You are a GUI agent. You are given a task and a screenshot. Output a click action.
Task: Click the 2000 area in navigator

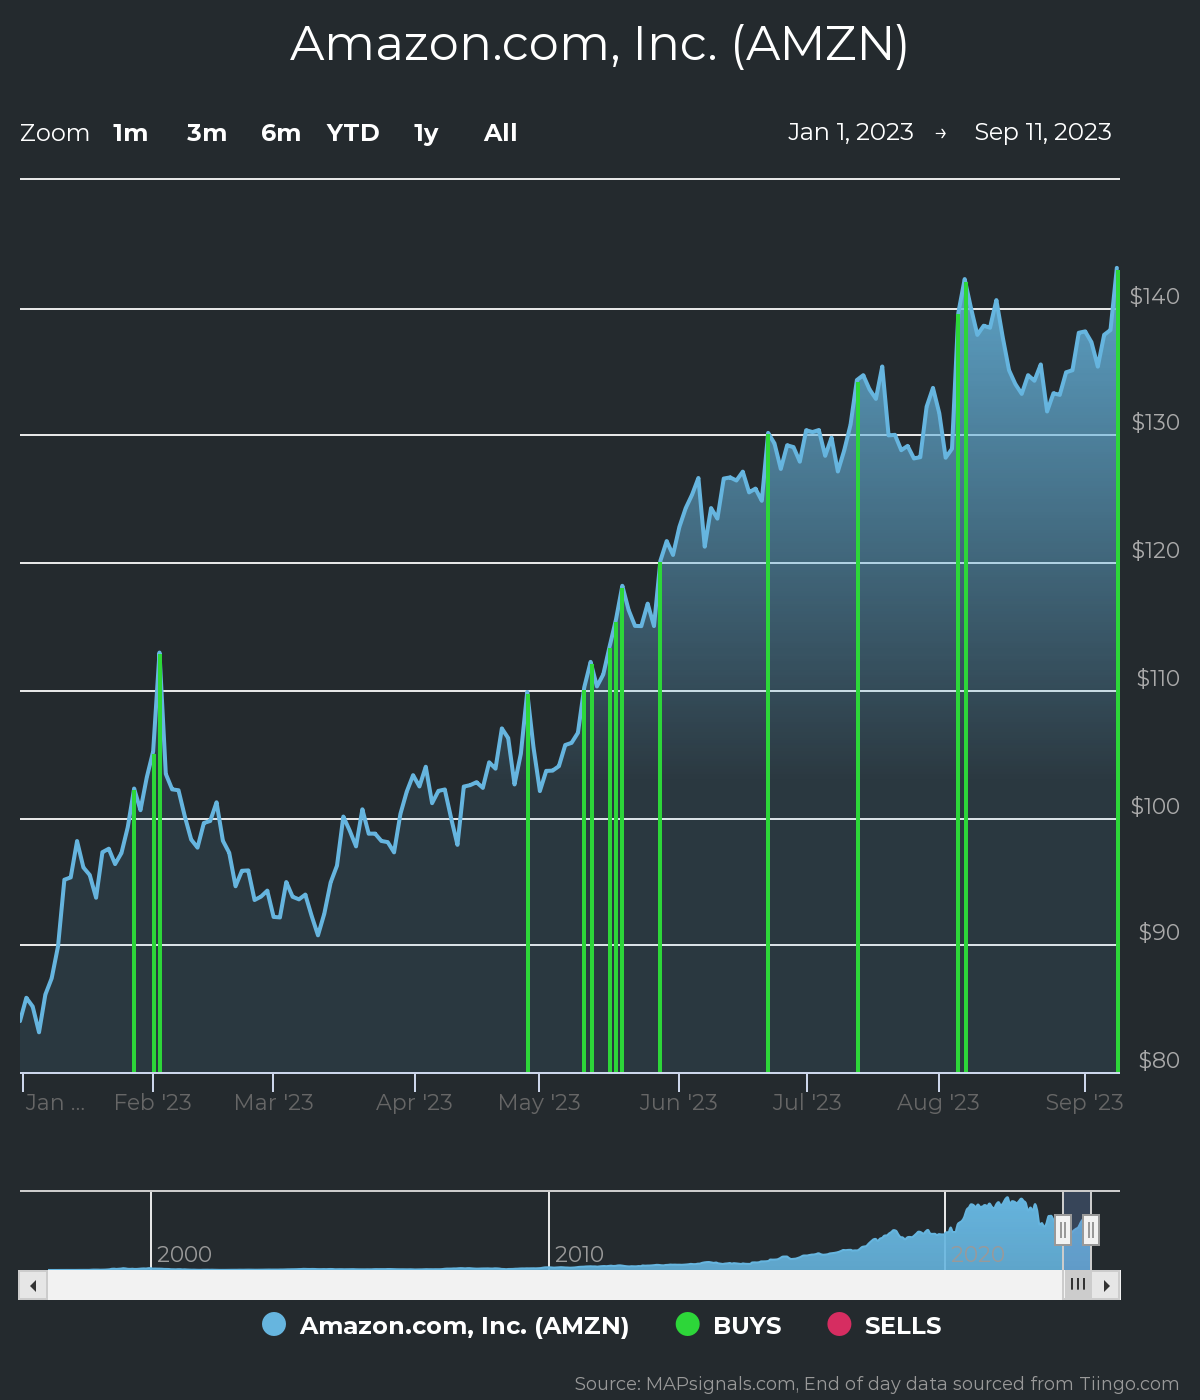tap(184, 1254)
